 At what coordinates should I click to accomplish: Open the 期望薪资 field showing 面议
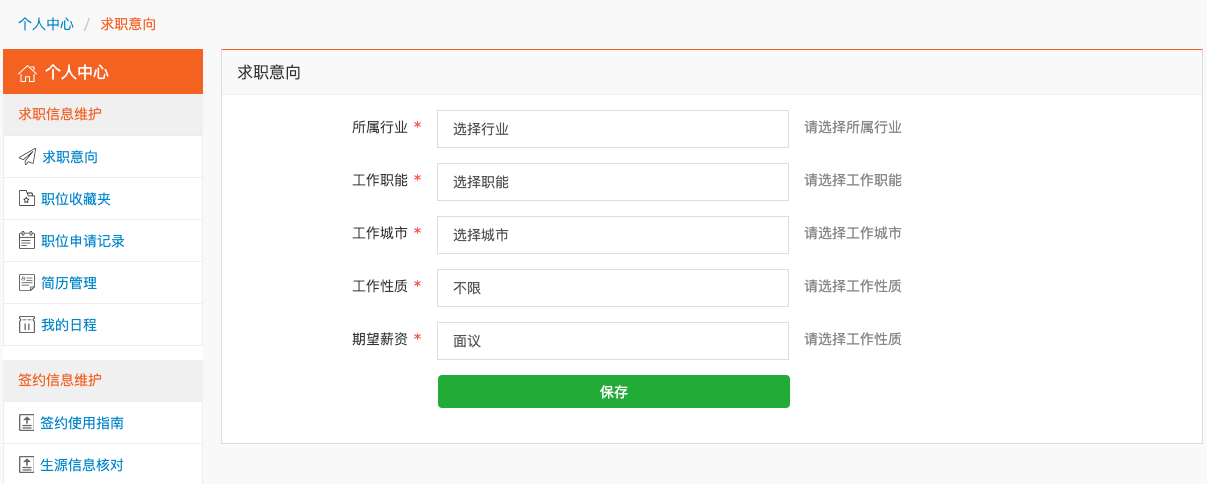click(x=613, y=341)
